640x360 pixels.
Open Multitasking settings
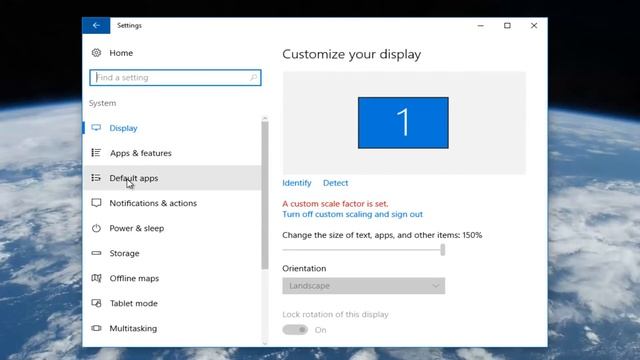(x=171, y=328)
